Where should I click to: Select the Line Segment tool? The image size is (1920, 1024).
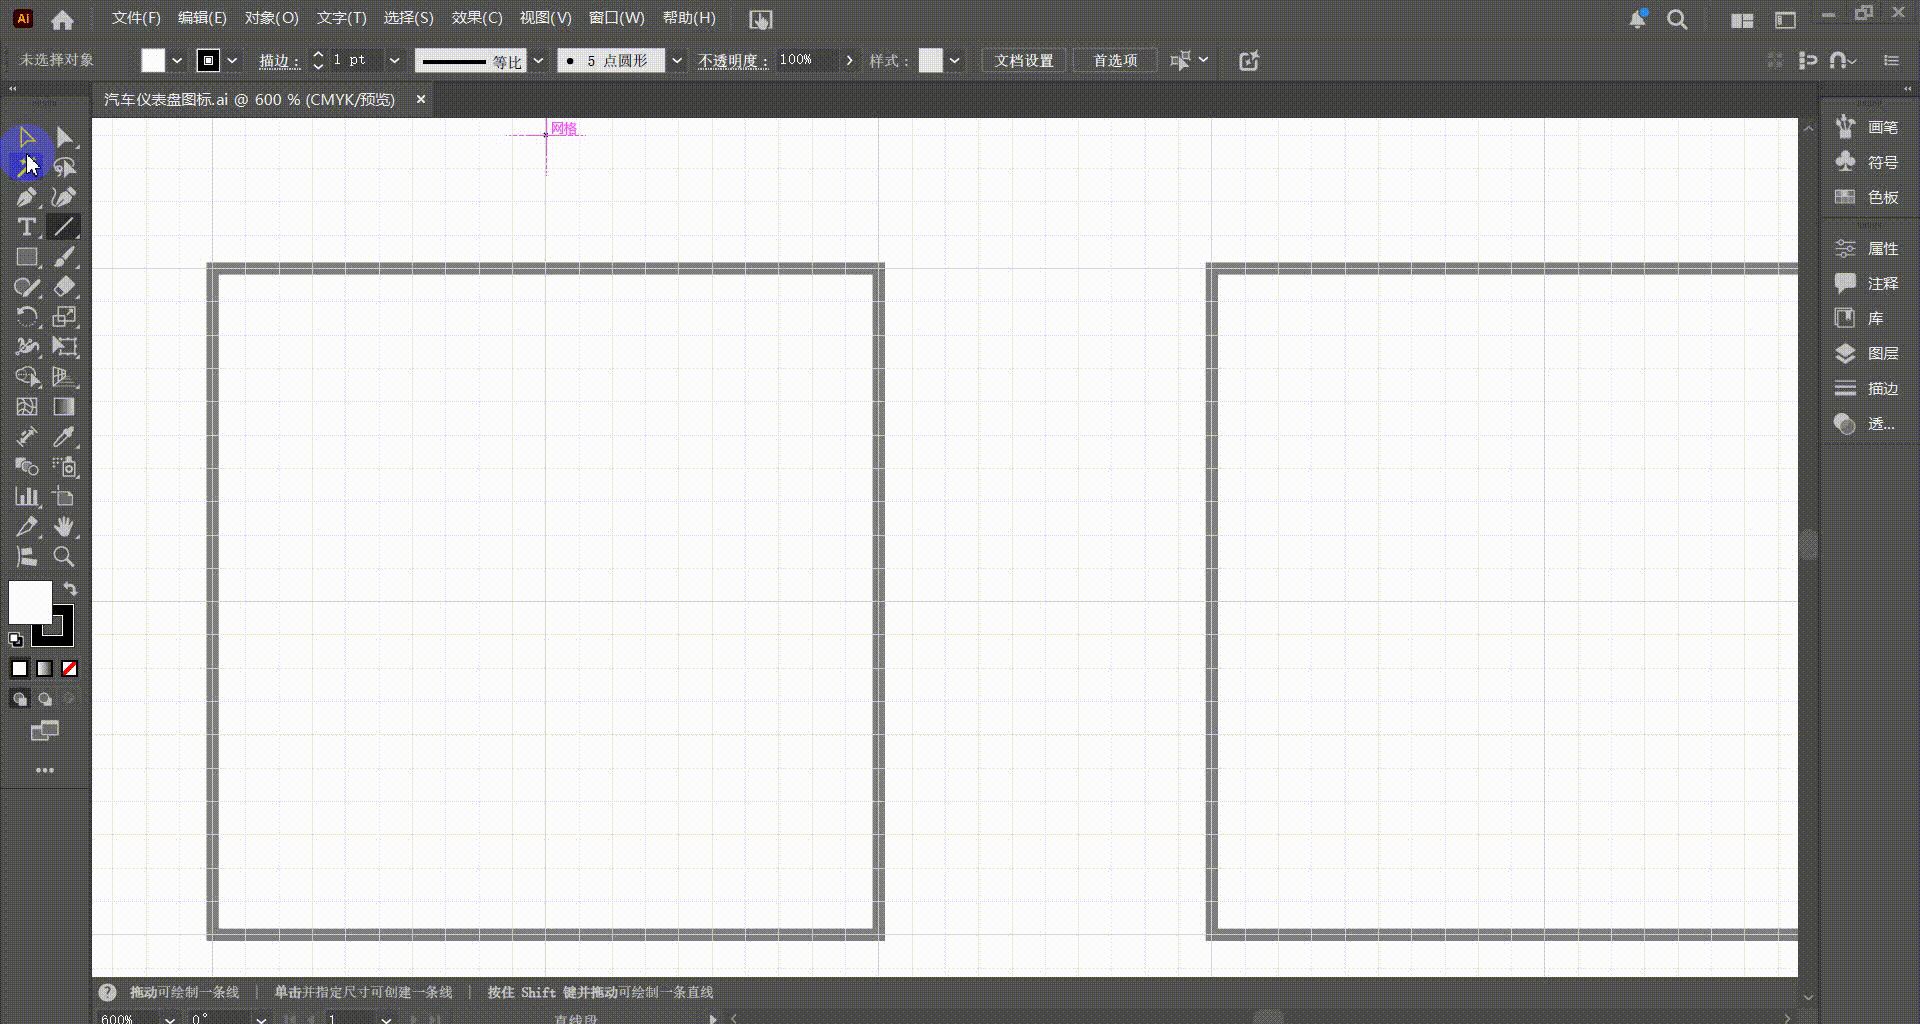pos(64,227)
